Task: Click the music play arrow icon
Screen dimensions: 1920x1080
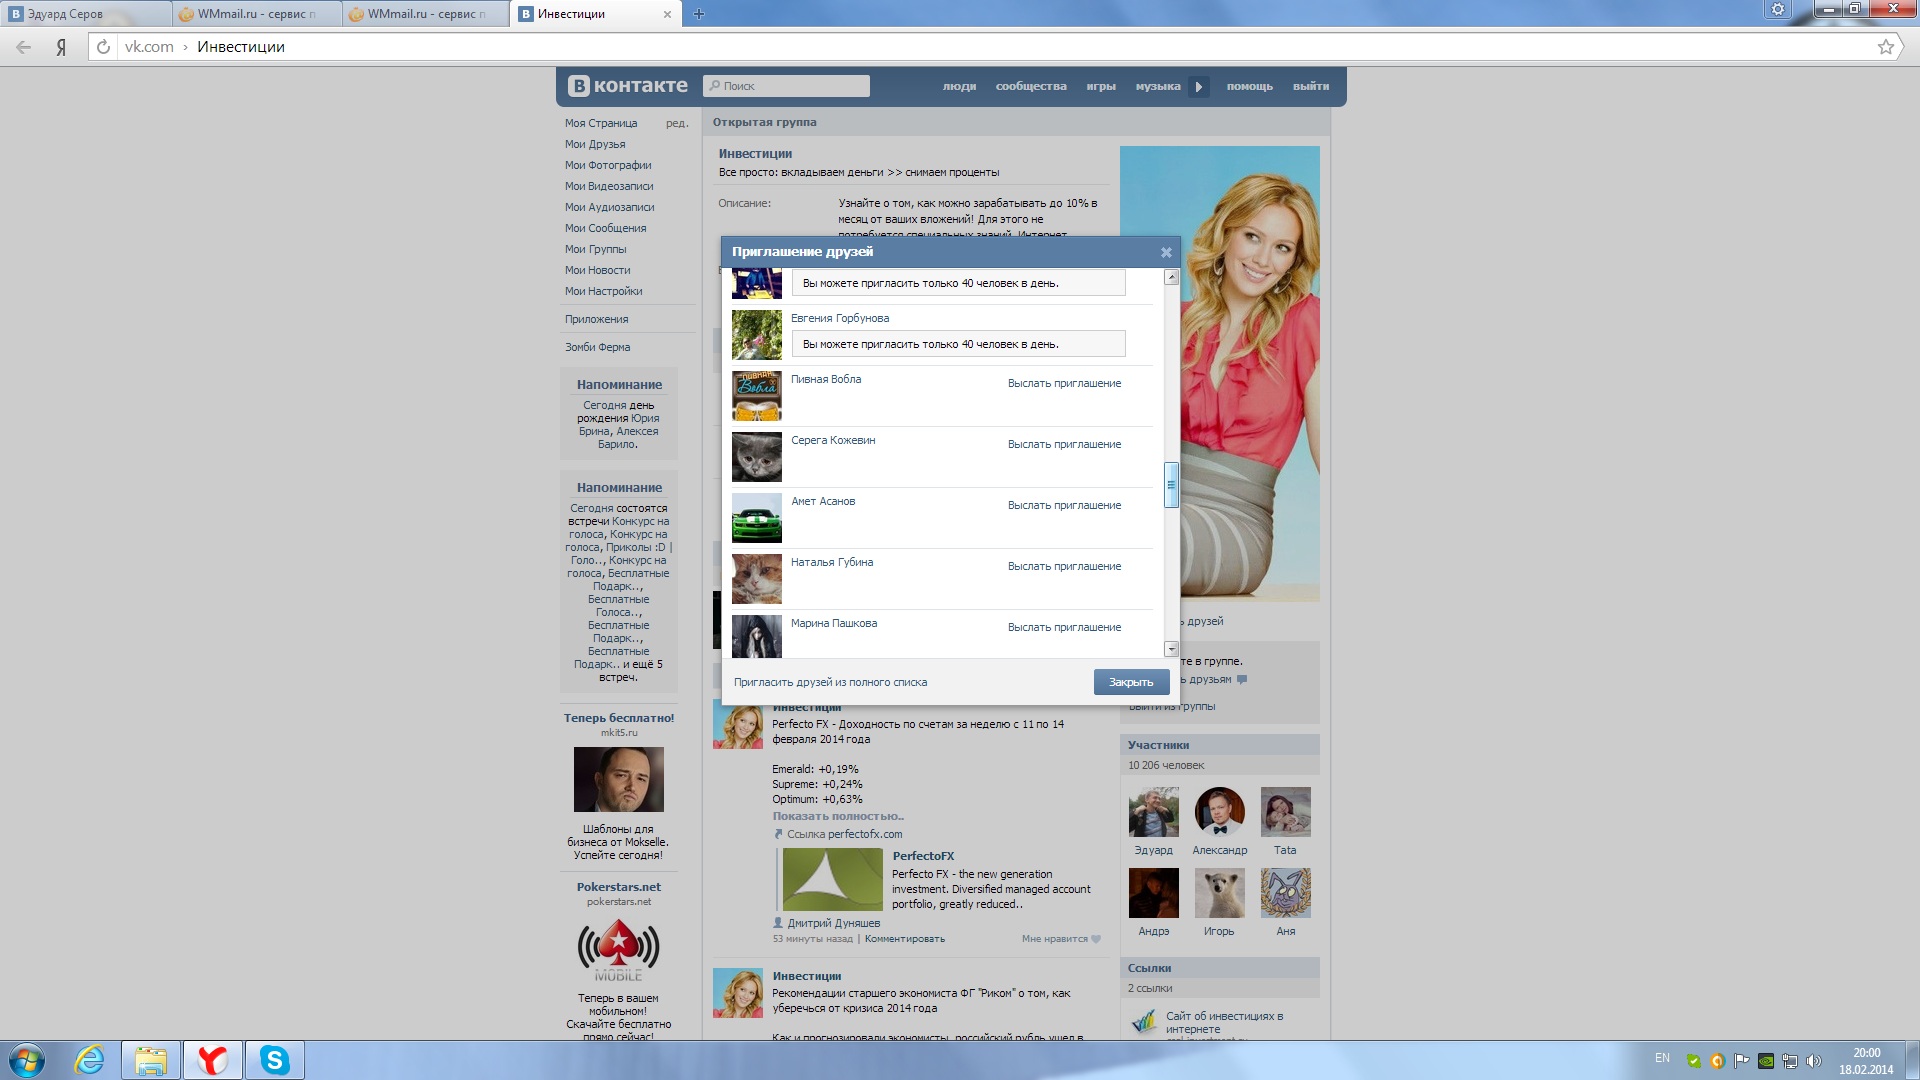Action: pyautogui.click(x=1199, y=87)
